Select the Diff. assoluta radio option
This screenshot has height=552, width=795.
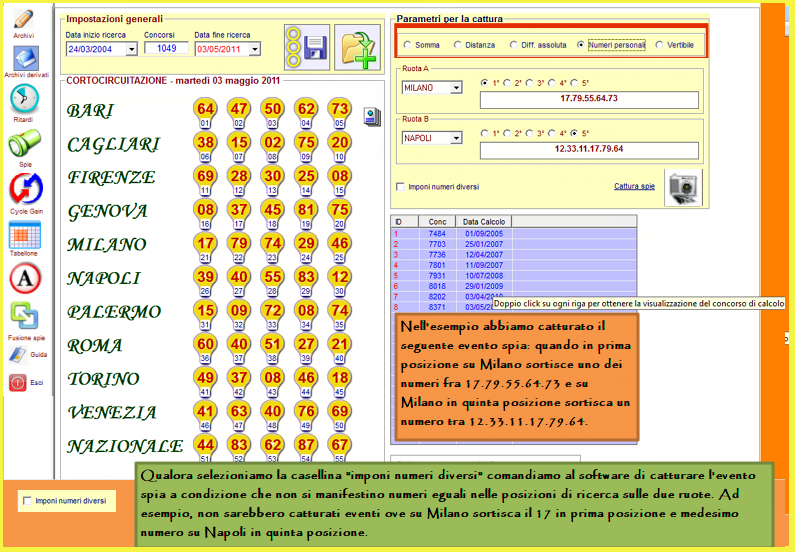514,45
